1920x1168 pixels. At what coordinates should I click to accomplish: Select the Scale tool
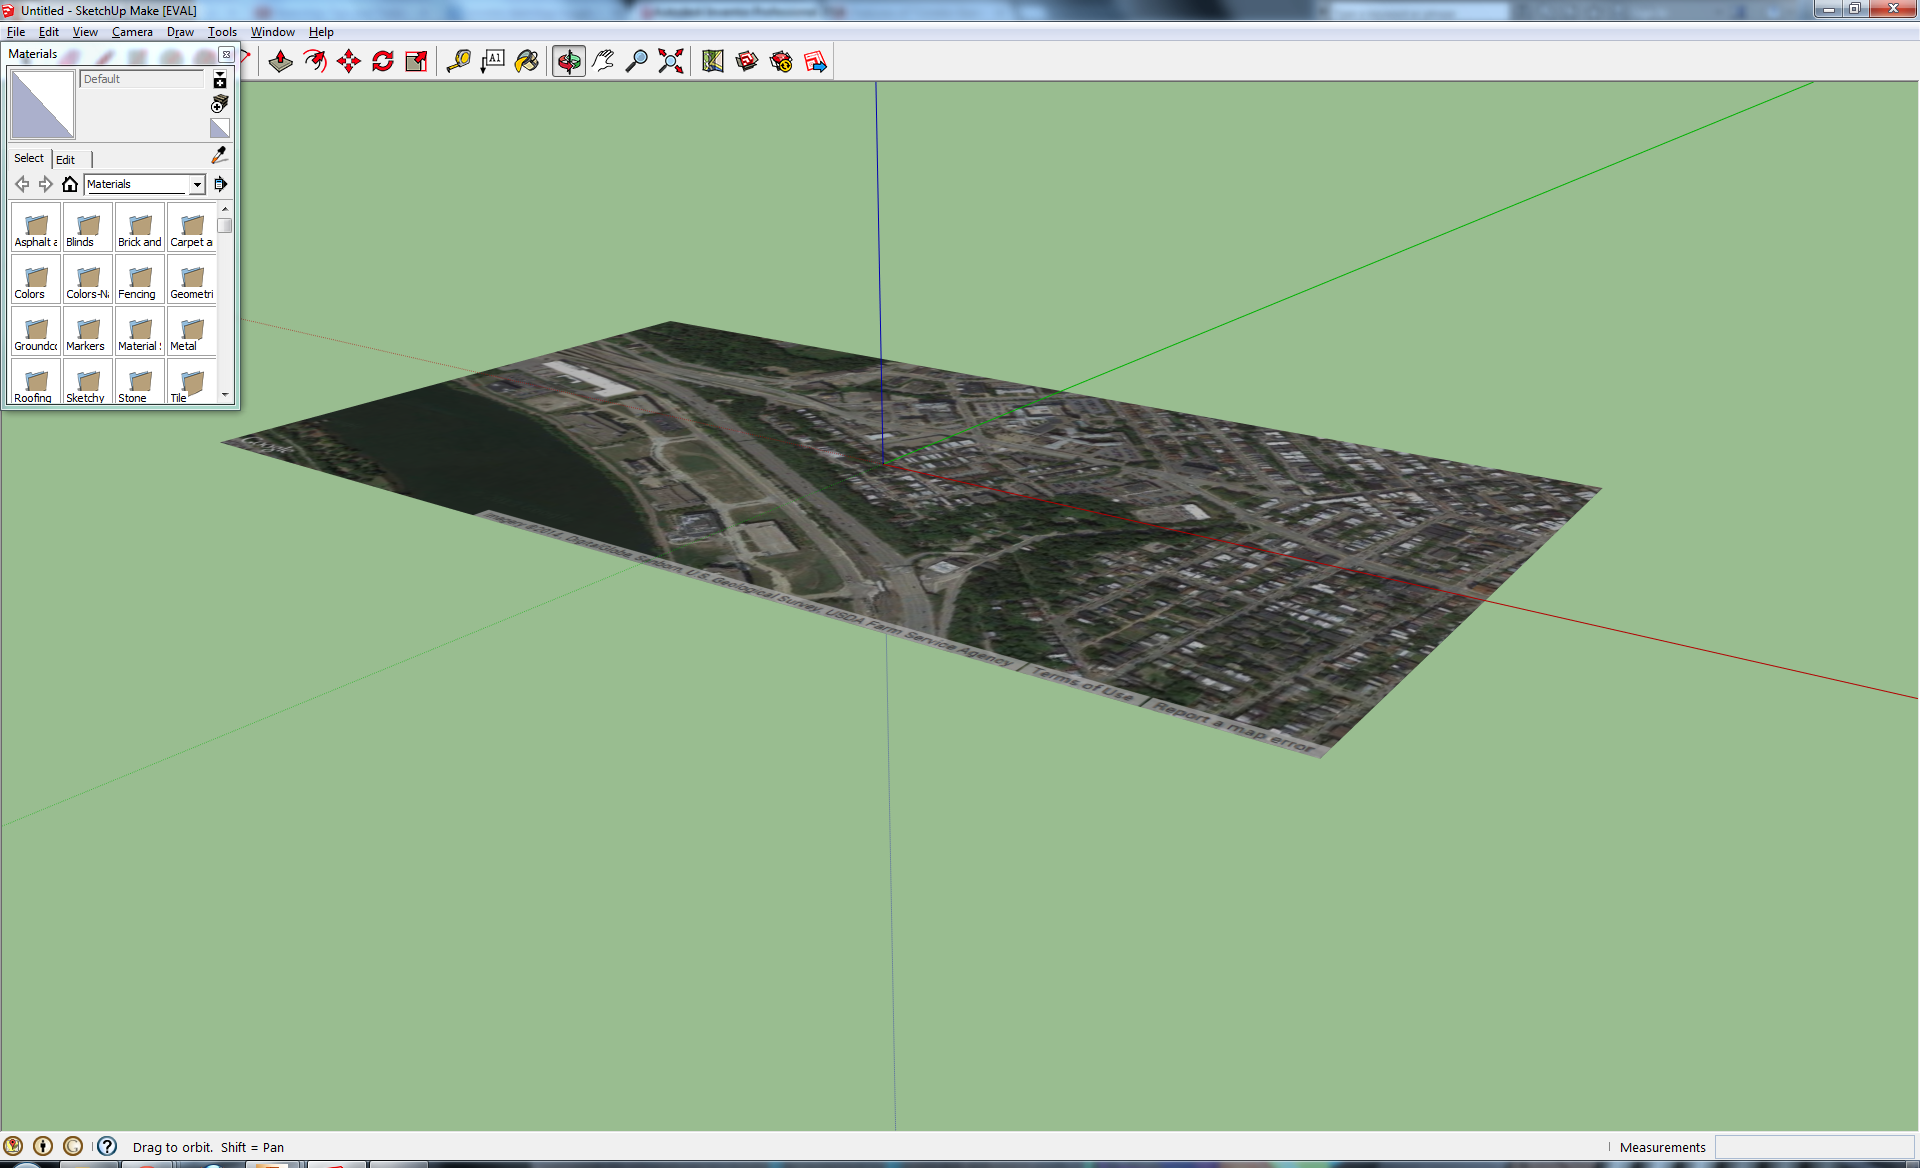(417, 62)
